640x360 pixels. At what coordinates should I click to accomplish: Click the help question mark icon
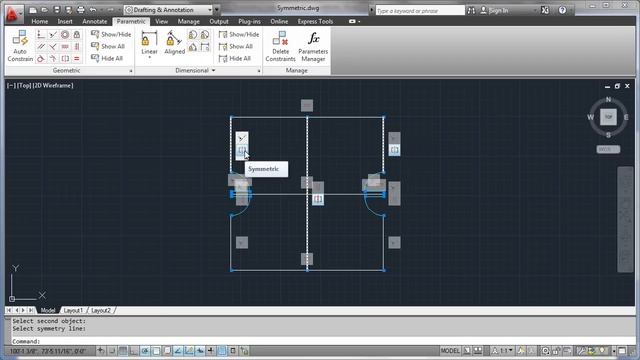(562, 10)
